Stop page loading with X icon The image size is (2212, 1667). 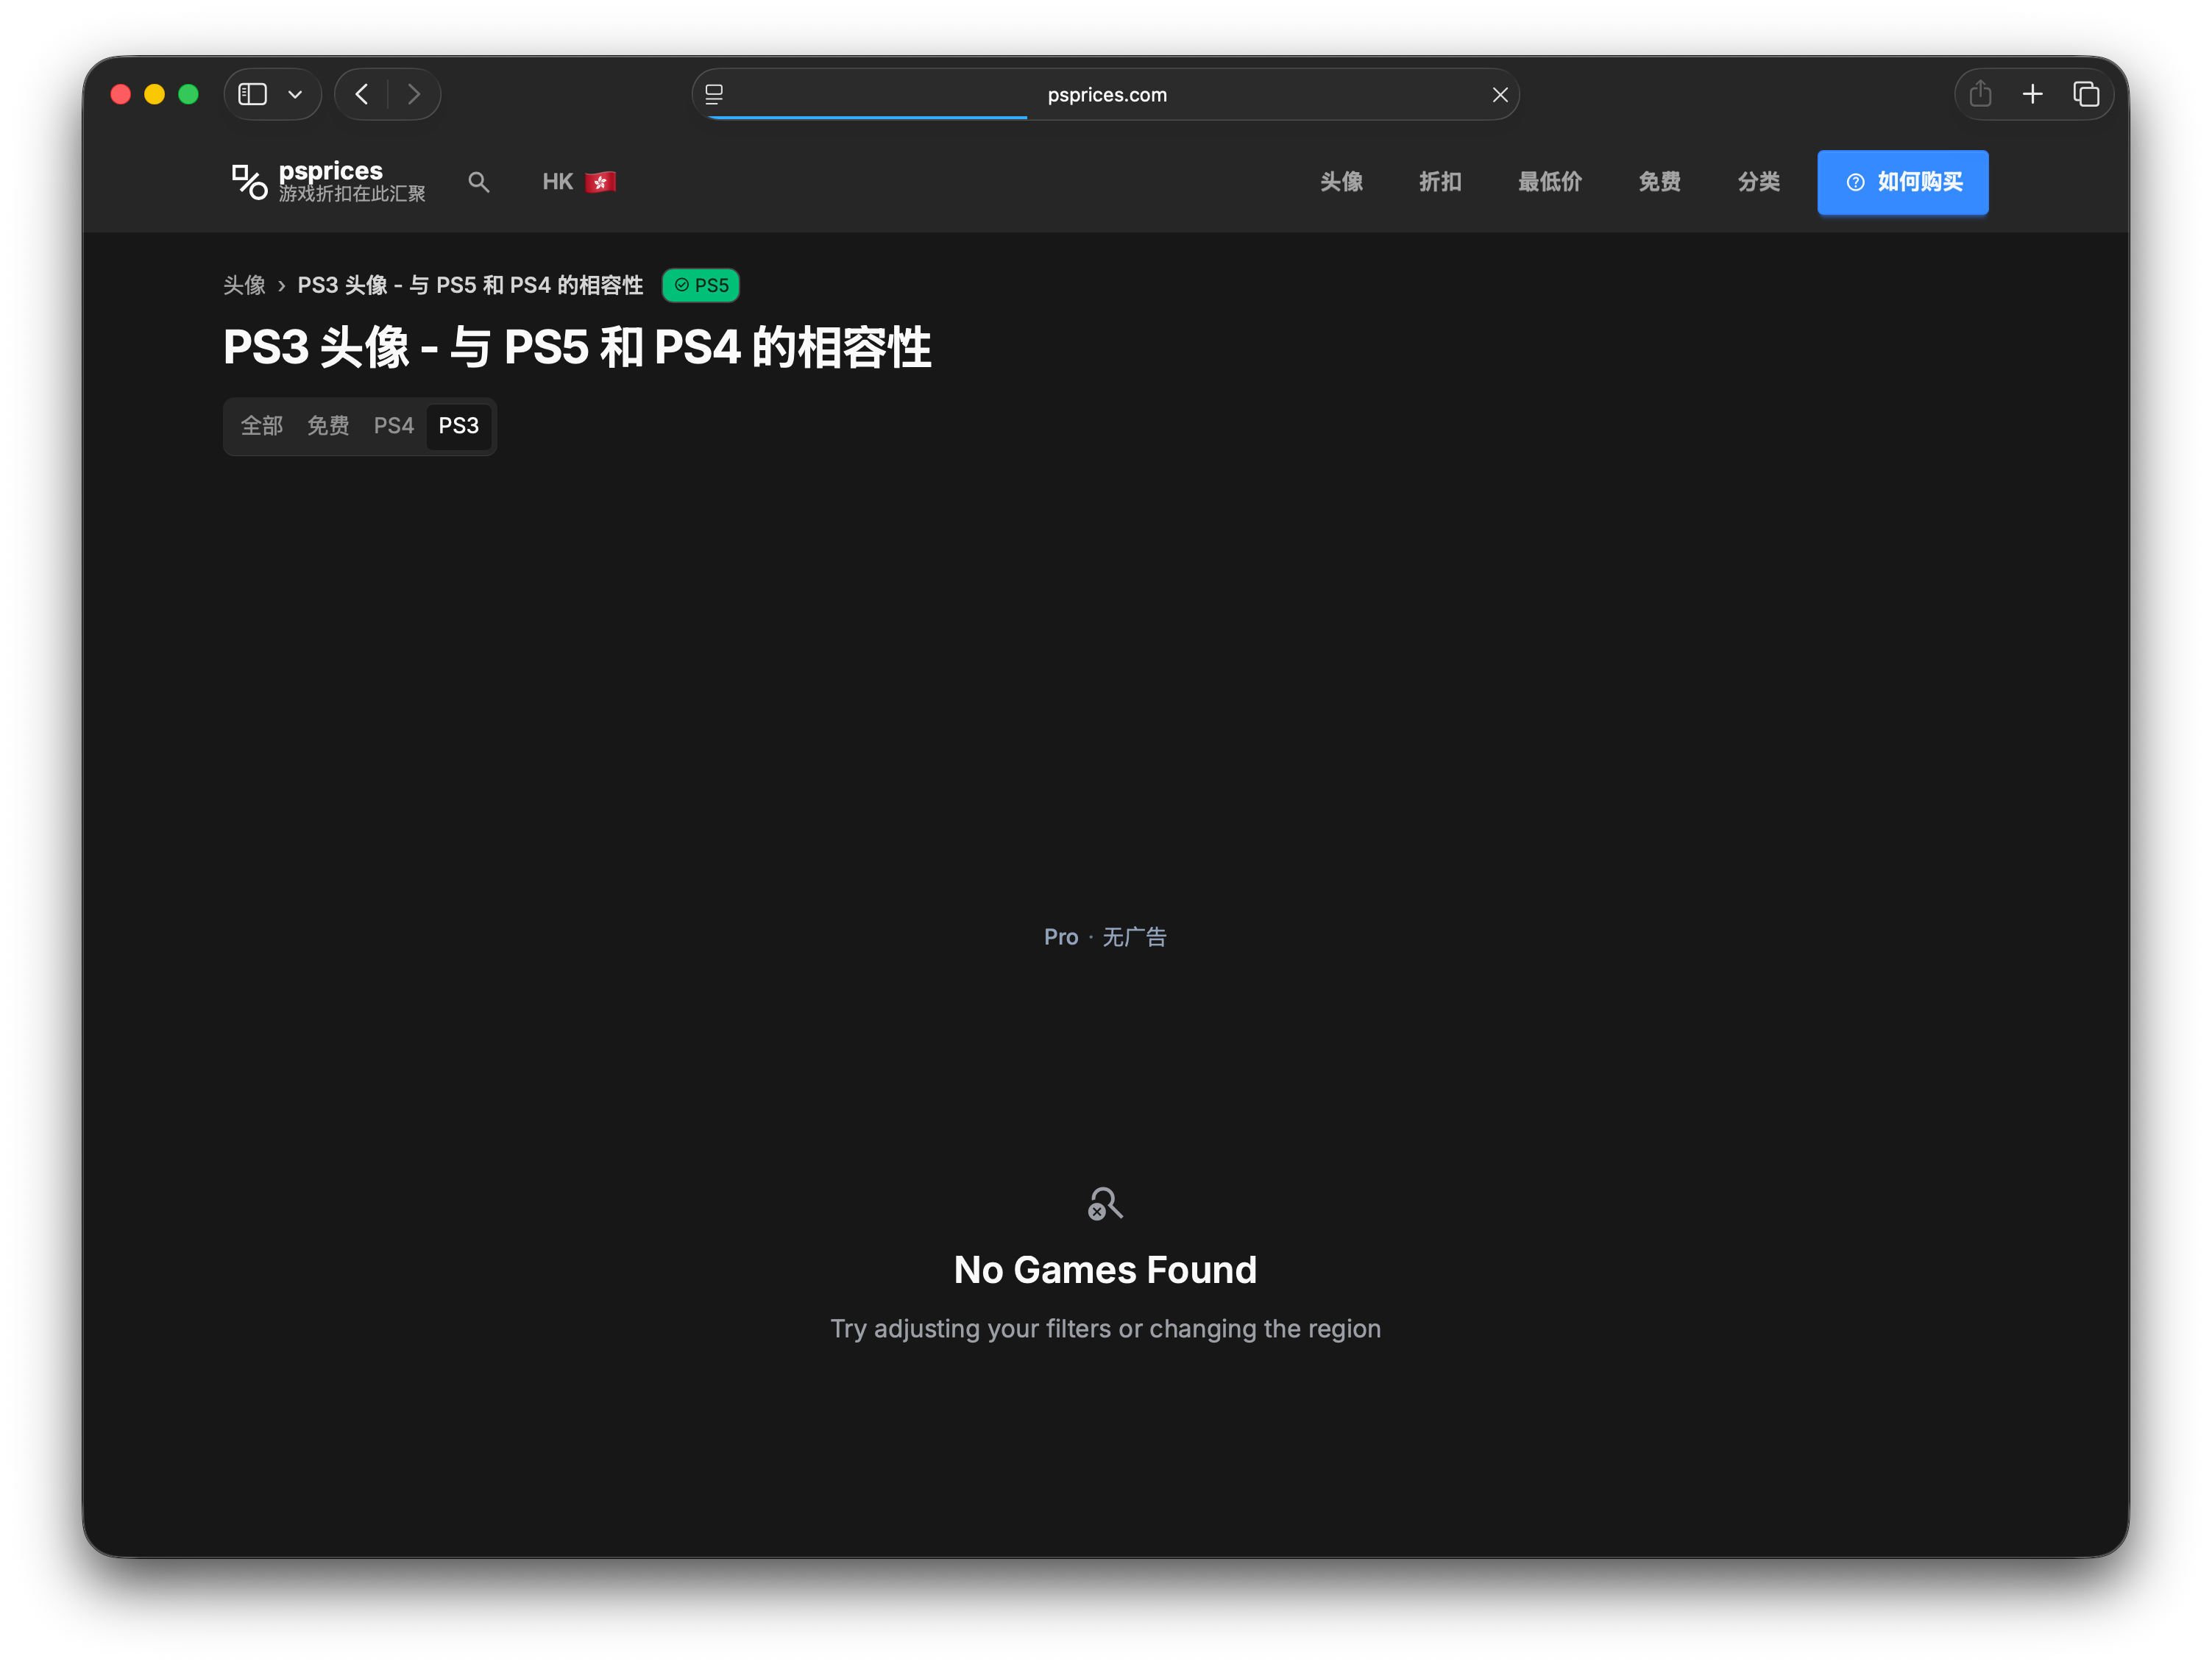pyautogui.click(x=1500, y=94)
